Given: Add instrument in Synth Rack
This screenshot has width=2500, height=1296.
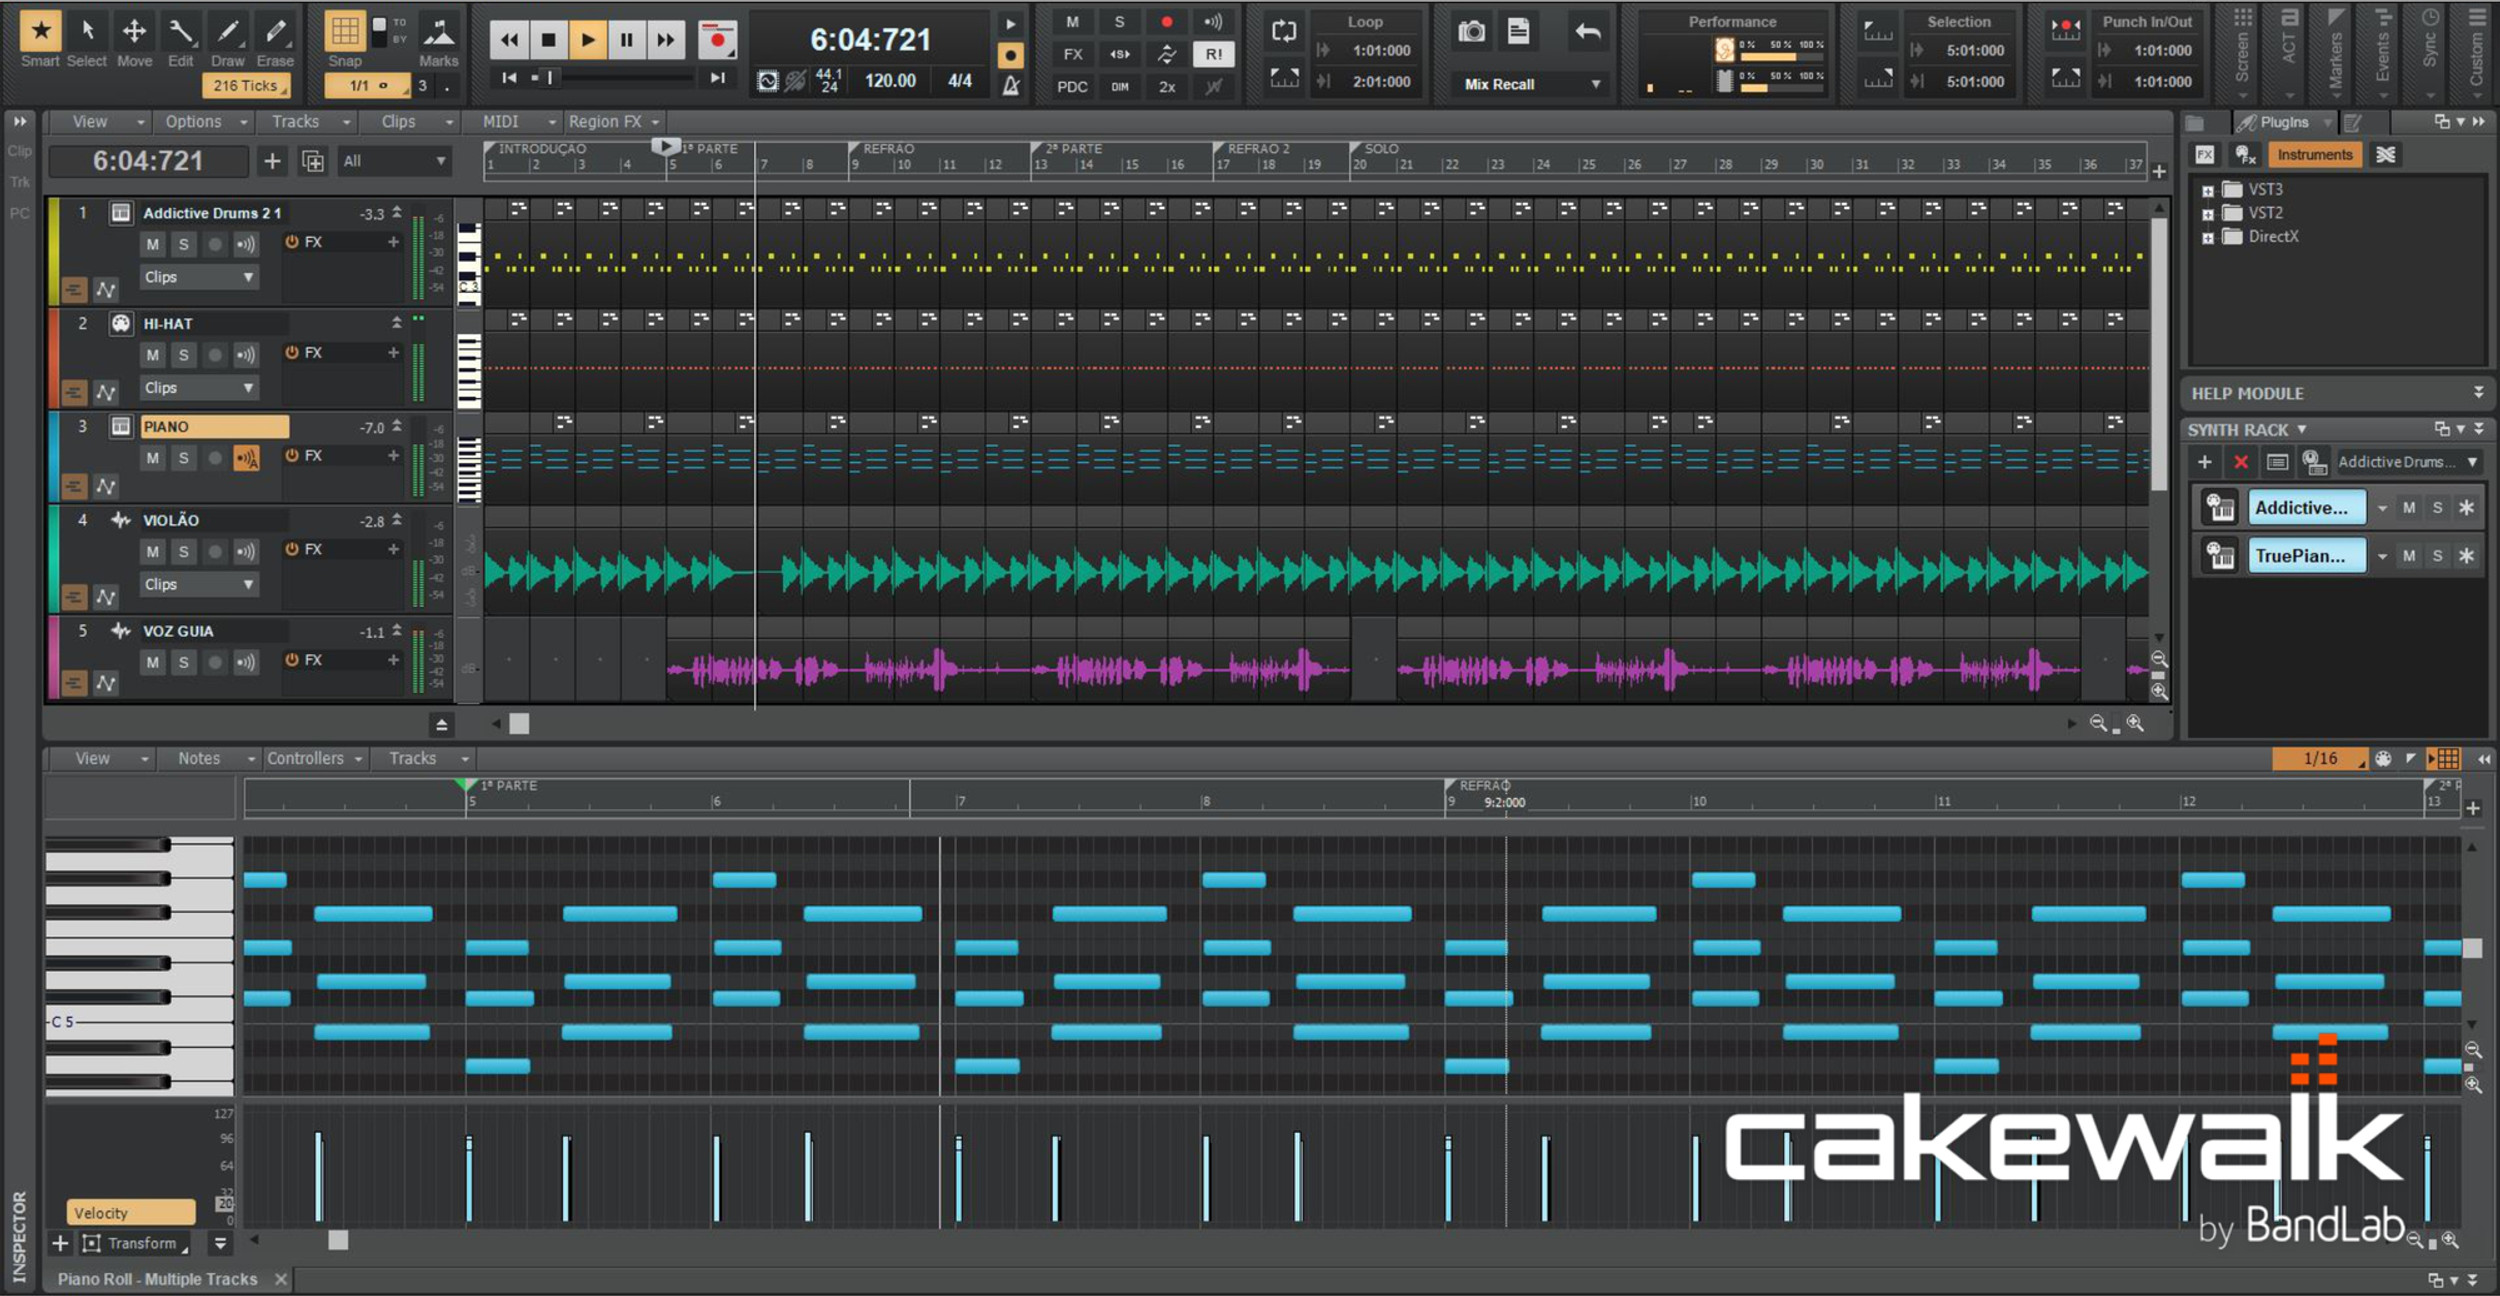Looking at the screenshot, I should pyautogui.click(x=2204, y=462).
